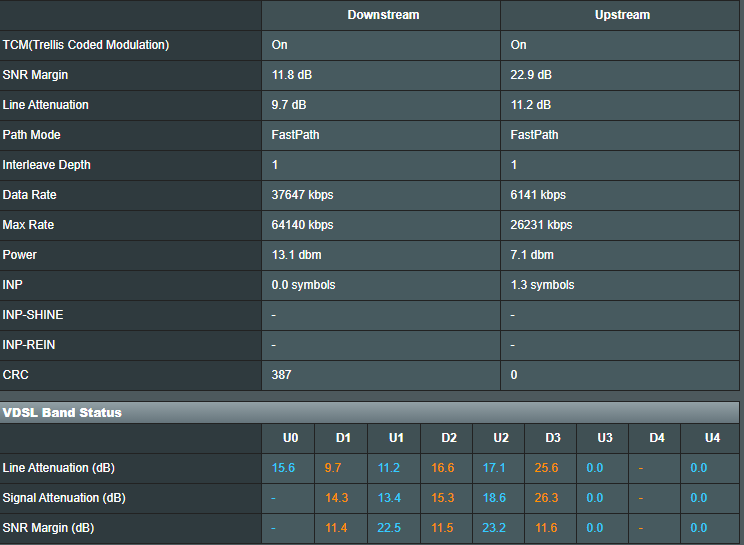Click the TCM(Trellis Coded Modulation) row label

pos(86,45)
